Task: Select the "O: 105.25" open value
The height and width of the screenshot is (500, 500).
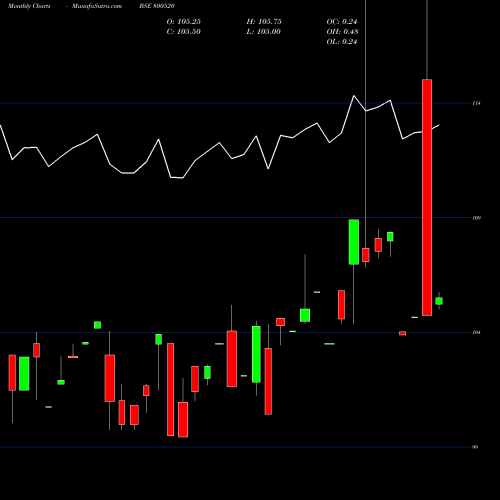Action: click(x=184, y=22)
